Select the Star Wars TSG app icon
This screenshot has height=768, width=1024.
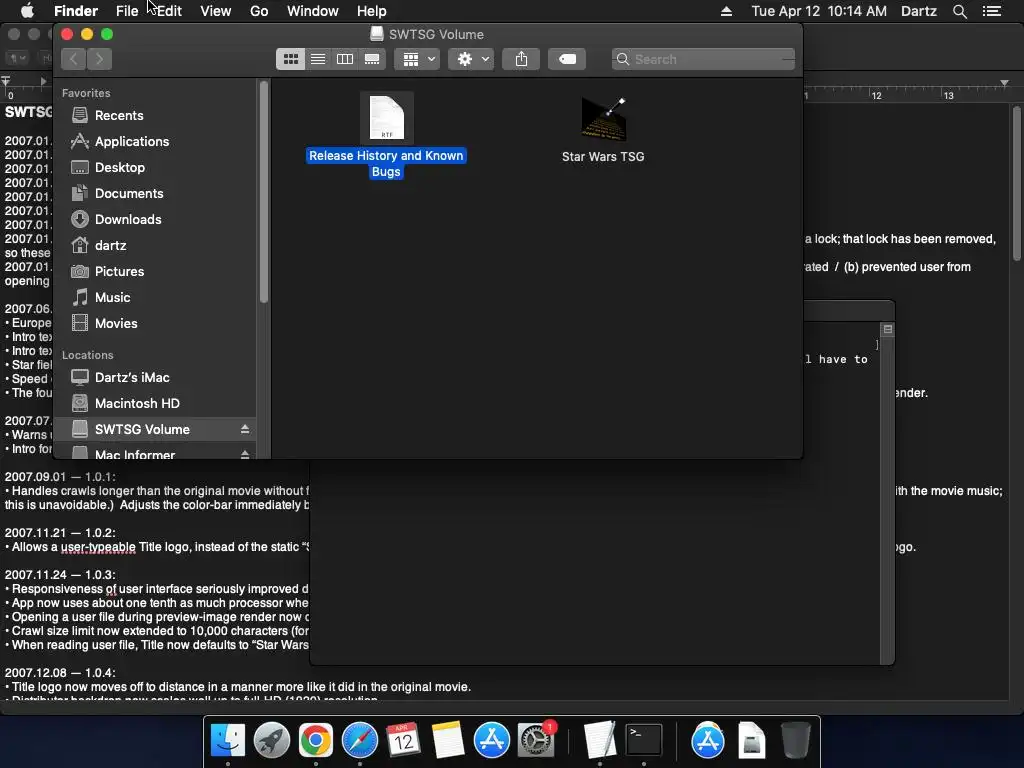[603, 129]
